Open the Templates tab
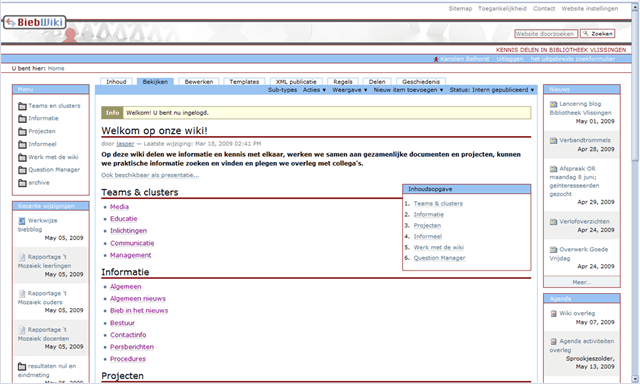The height and width of the screenshot is (384, 640). [x=244, y=82]
